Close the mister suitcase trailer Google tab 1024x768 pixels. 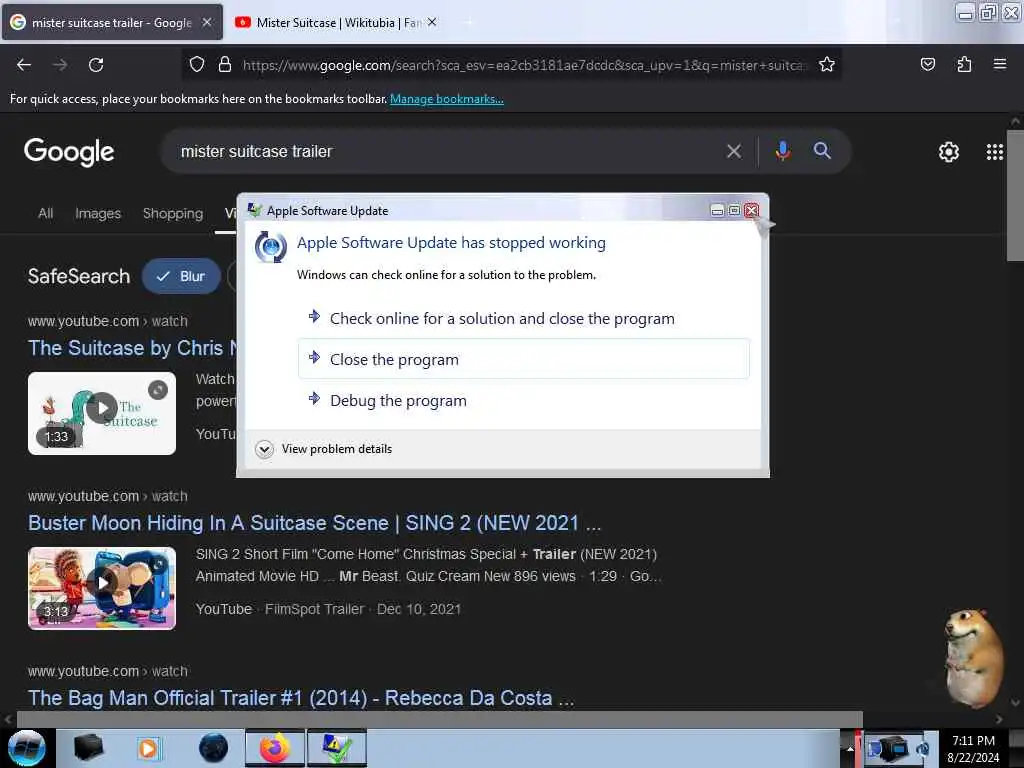coord(207,22)
